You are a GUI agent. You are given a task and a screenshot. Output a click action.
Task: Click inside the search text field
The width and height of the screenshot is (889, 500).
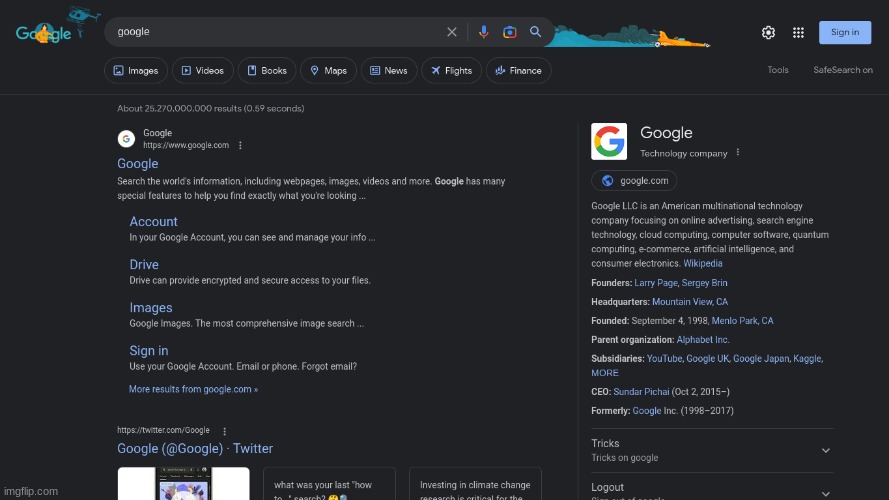tap(270, 32)
